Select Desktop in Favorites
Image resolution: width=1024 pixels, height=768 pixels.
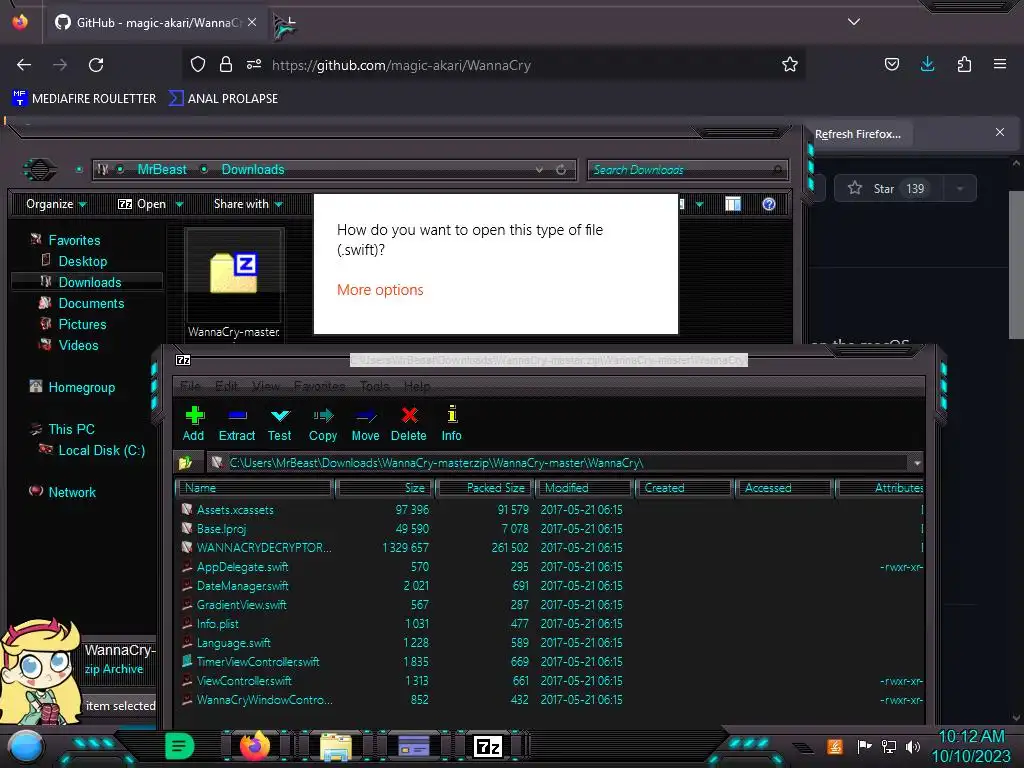point(82,261)
